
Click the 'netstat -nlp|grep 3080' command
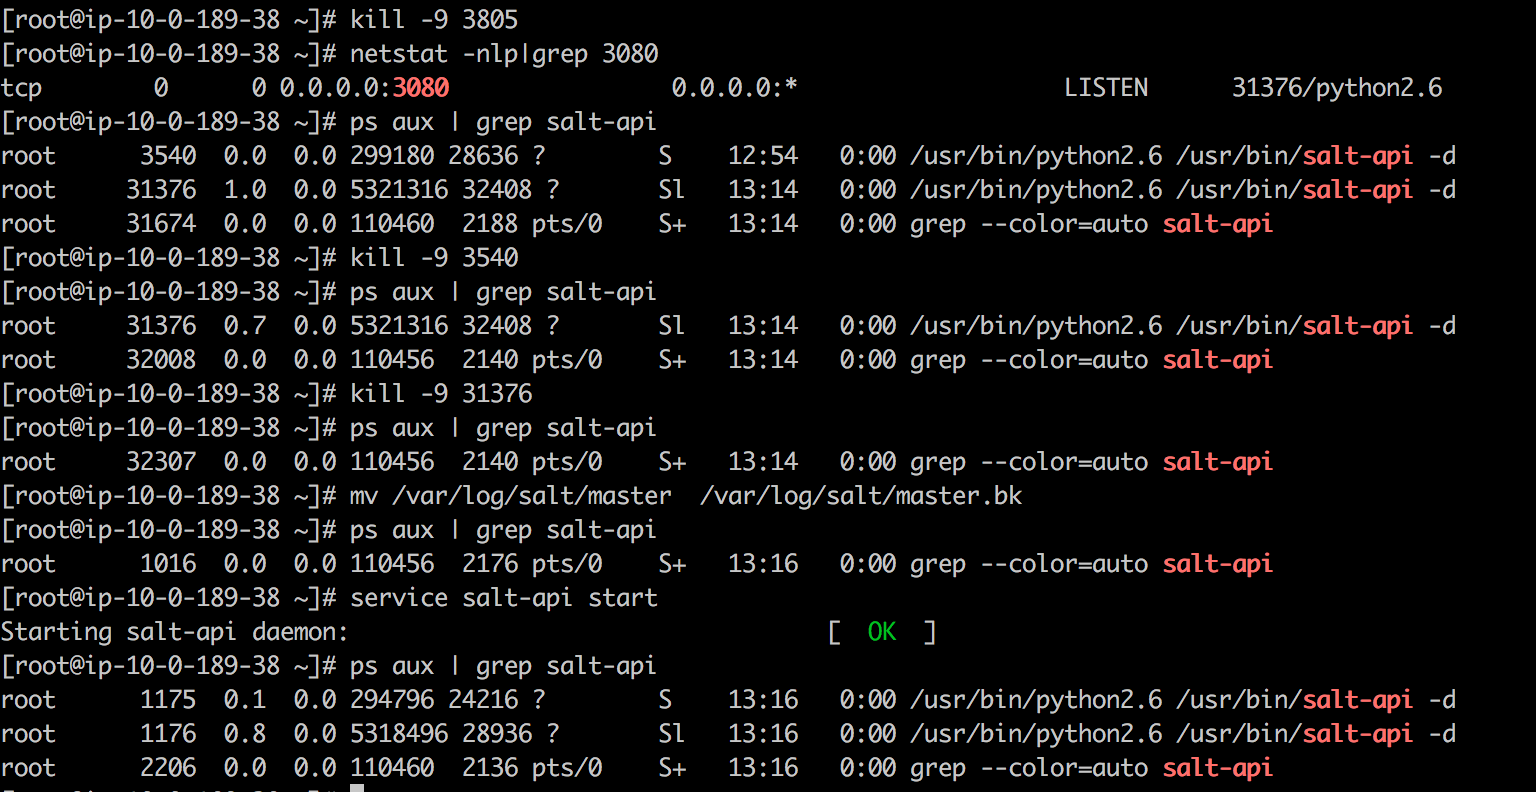click(504, 54)
